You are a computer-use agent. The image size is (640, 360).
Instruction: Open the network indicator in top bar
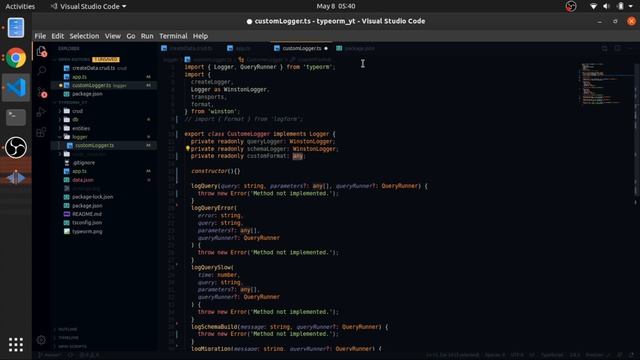pyautogui.click(x=593, y=6)
